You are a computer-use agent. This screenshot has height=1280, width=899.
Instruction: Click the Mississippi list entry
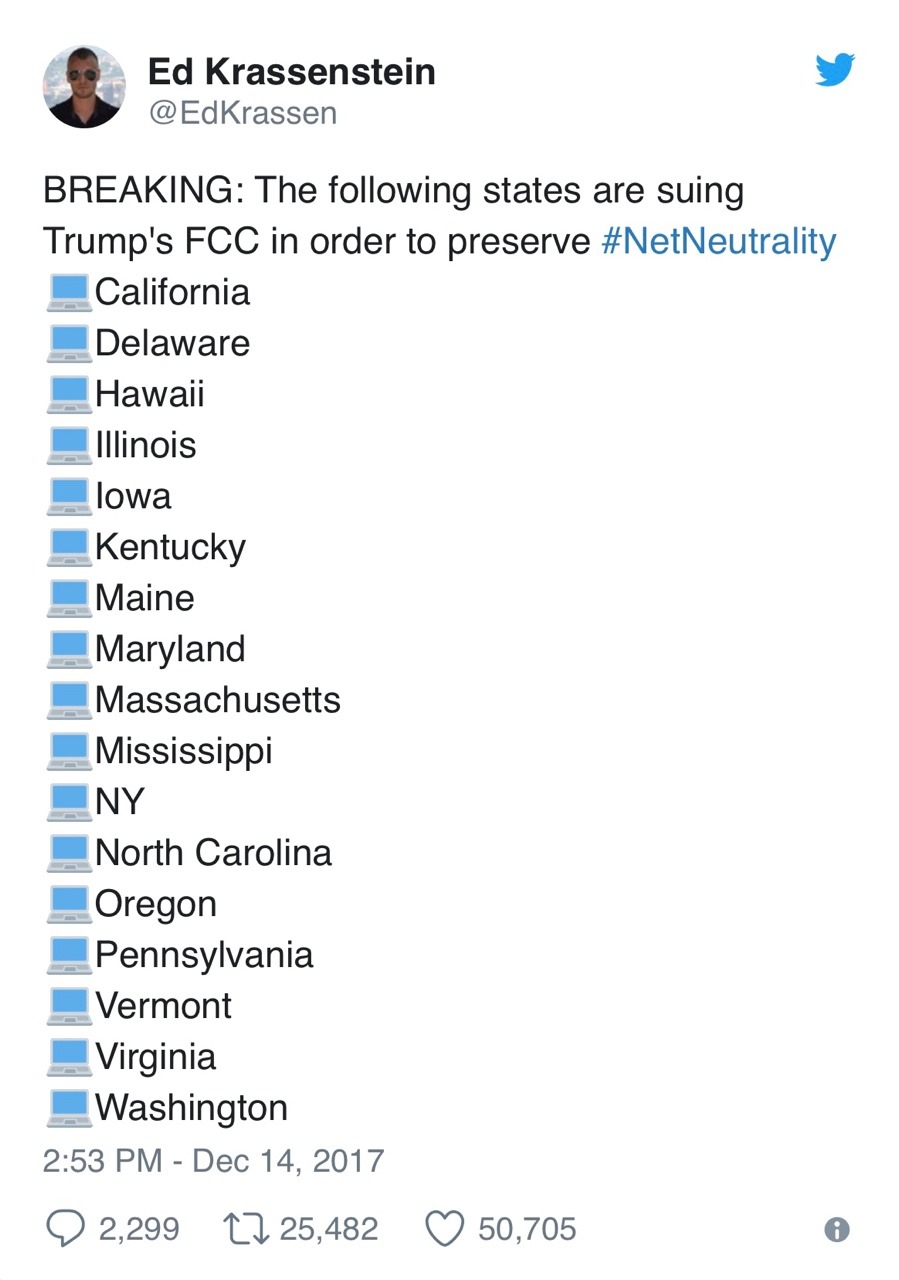point(184,752)
